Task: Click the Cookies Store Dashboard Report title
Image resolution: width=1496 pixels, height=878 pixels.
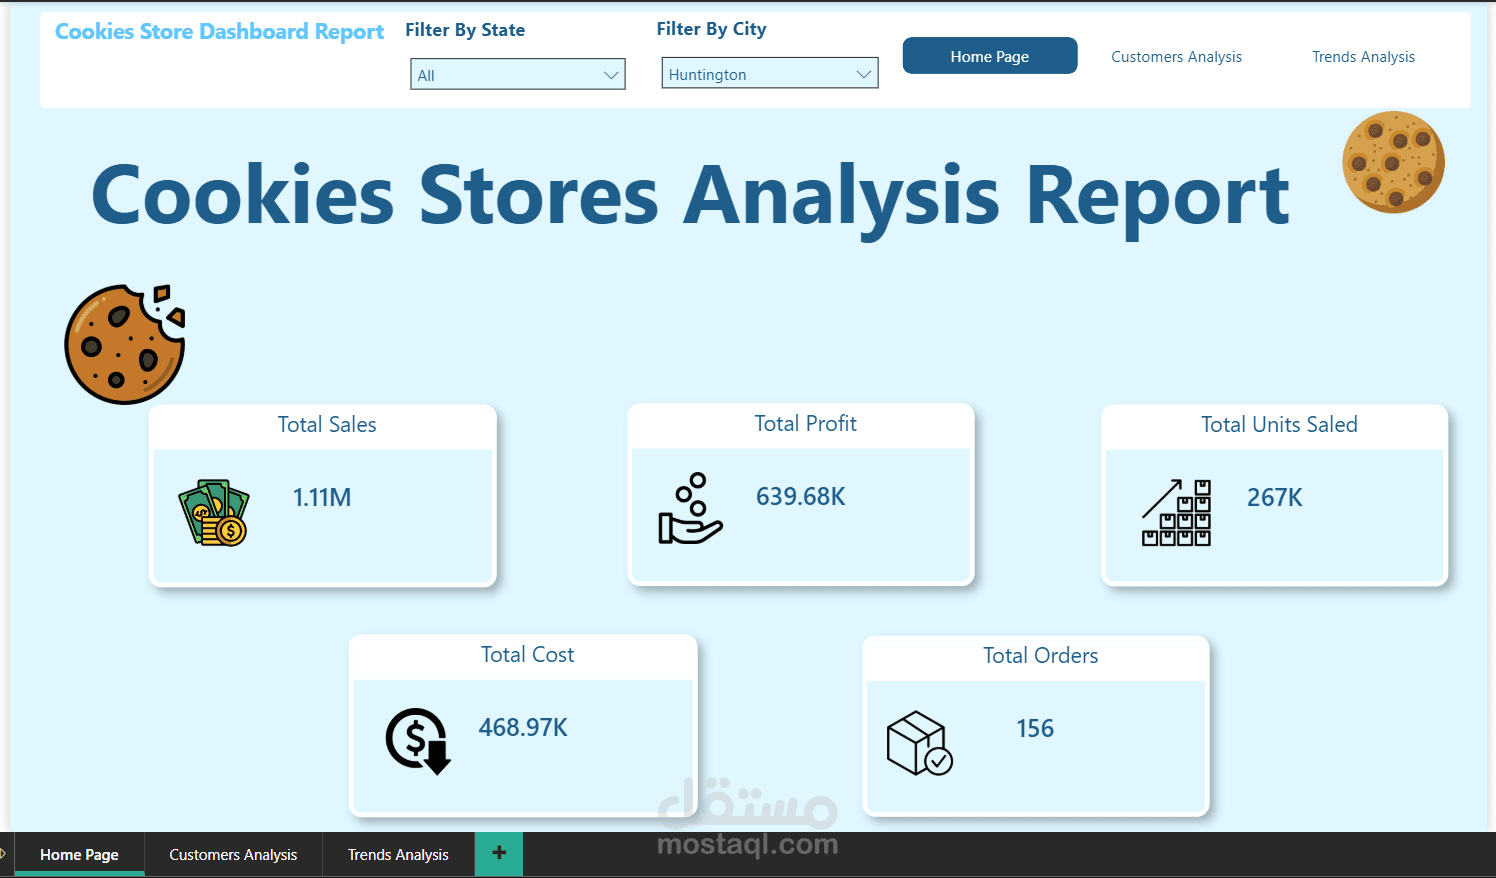Action: pyautogui.click(x=219, y=31)
